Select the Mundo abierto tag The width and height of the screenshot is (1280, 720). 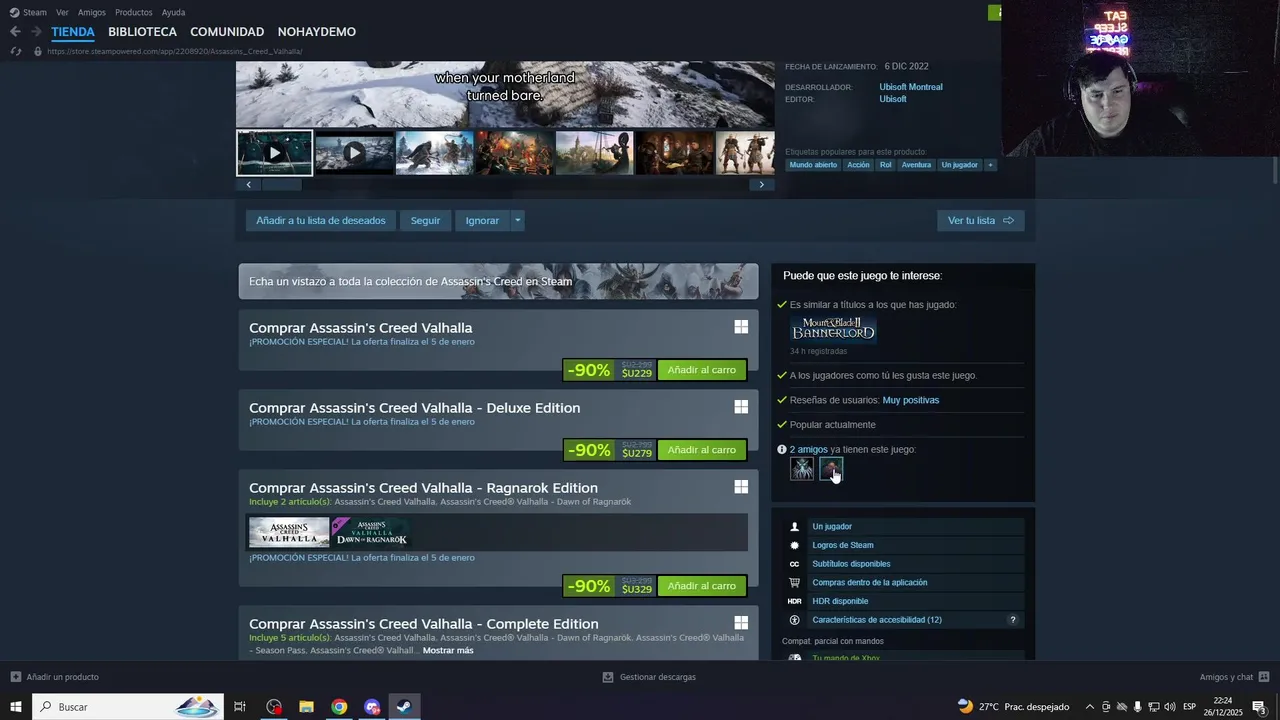813,165
